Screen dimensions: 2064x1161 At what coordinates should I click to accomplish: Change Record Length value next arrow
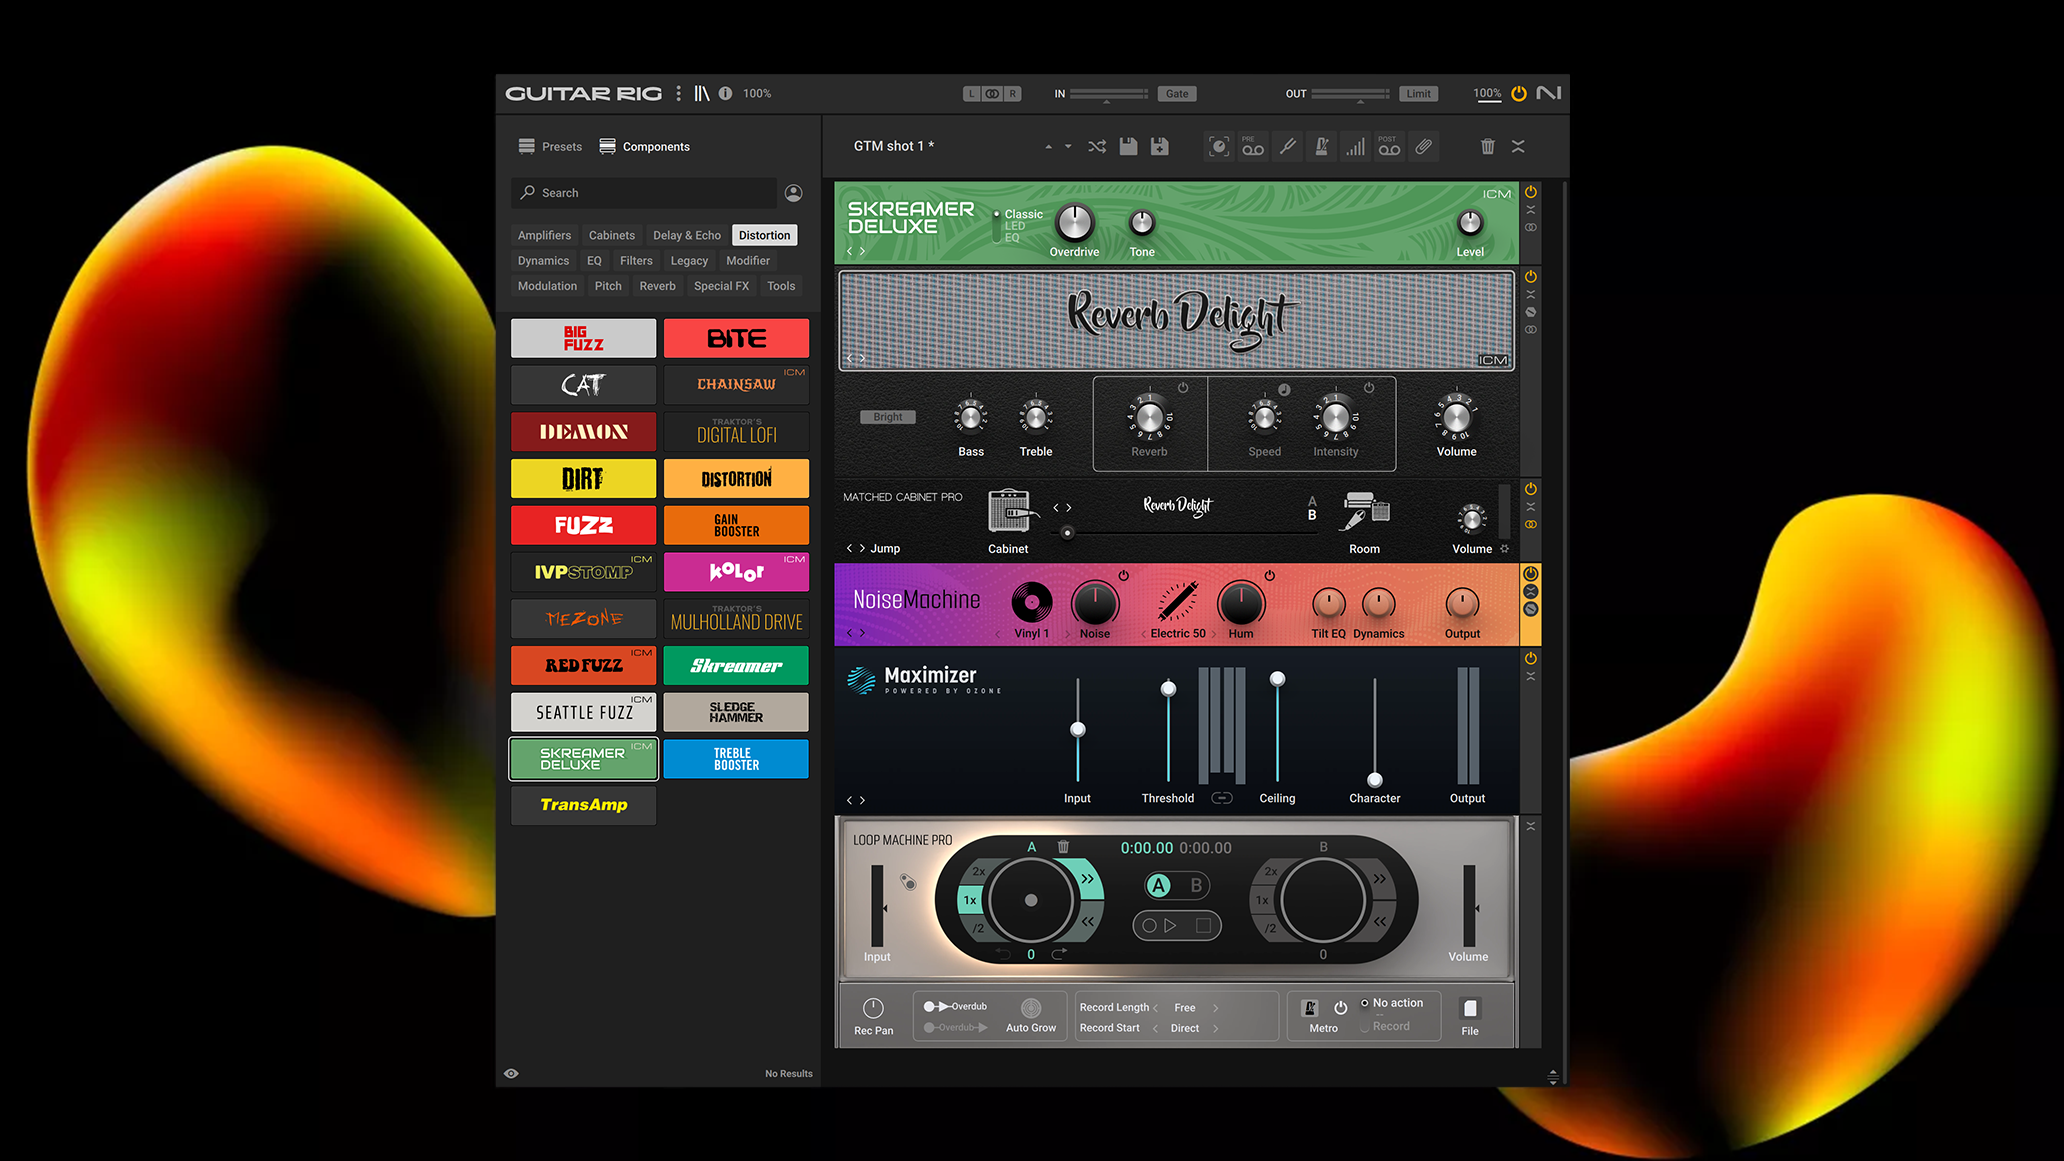[x=1216, y=1008]
